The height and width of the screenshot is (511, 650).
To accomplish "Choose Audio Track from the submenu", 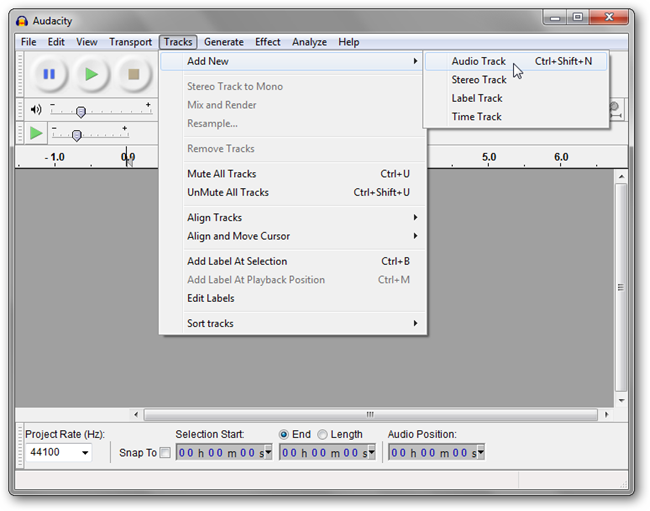I will pyautogui.click(x=479, y=61).
